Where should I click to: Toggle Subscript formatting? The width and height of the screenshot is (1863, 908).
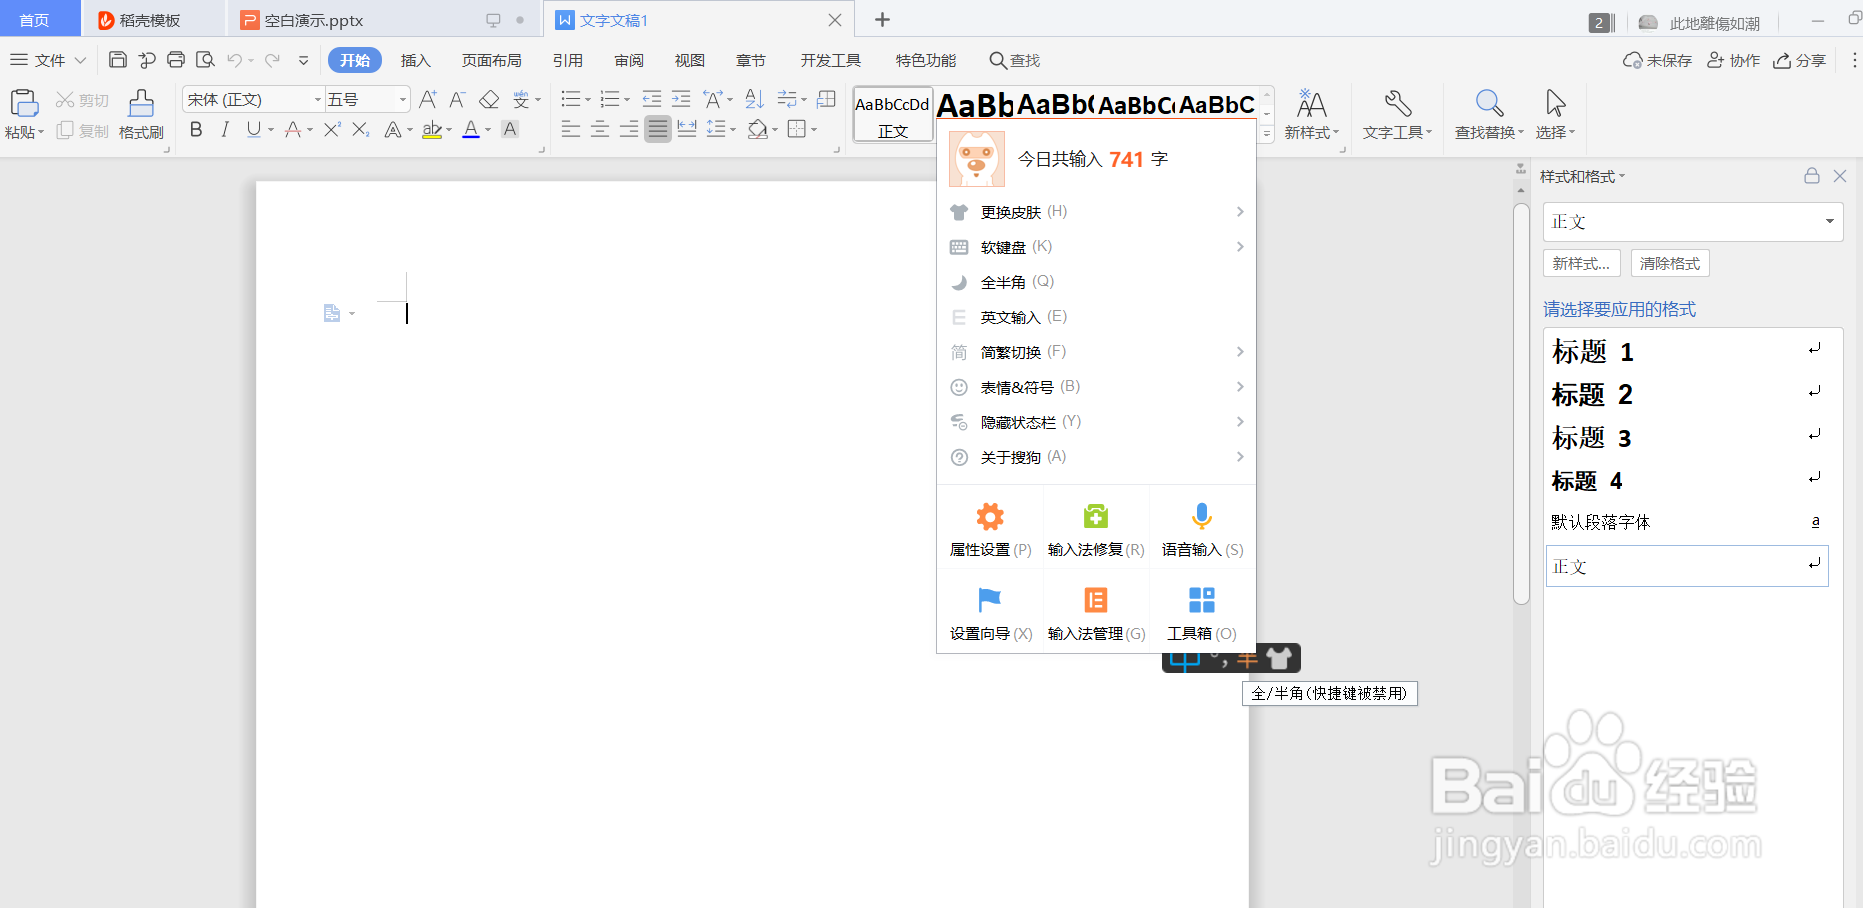(361, 129)
